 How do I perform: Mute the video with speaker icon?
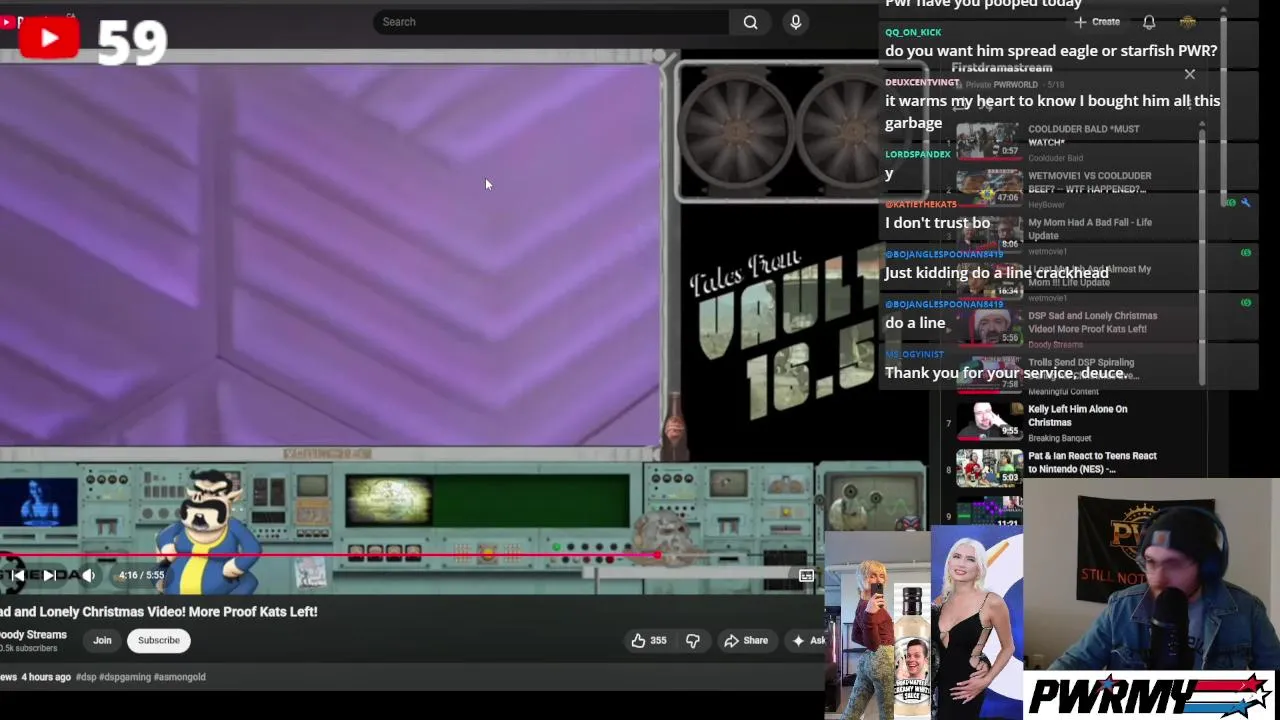88,575
